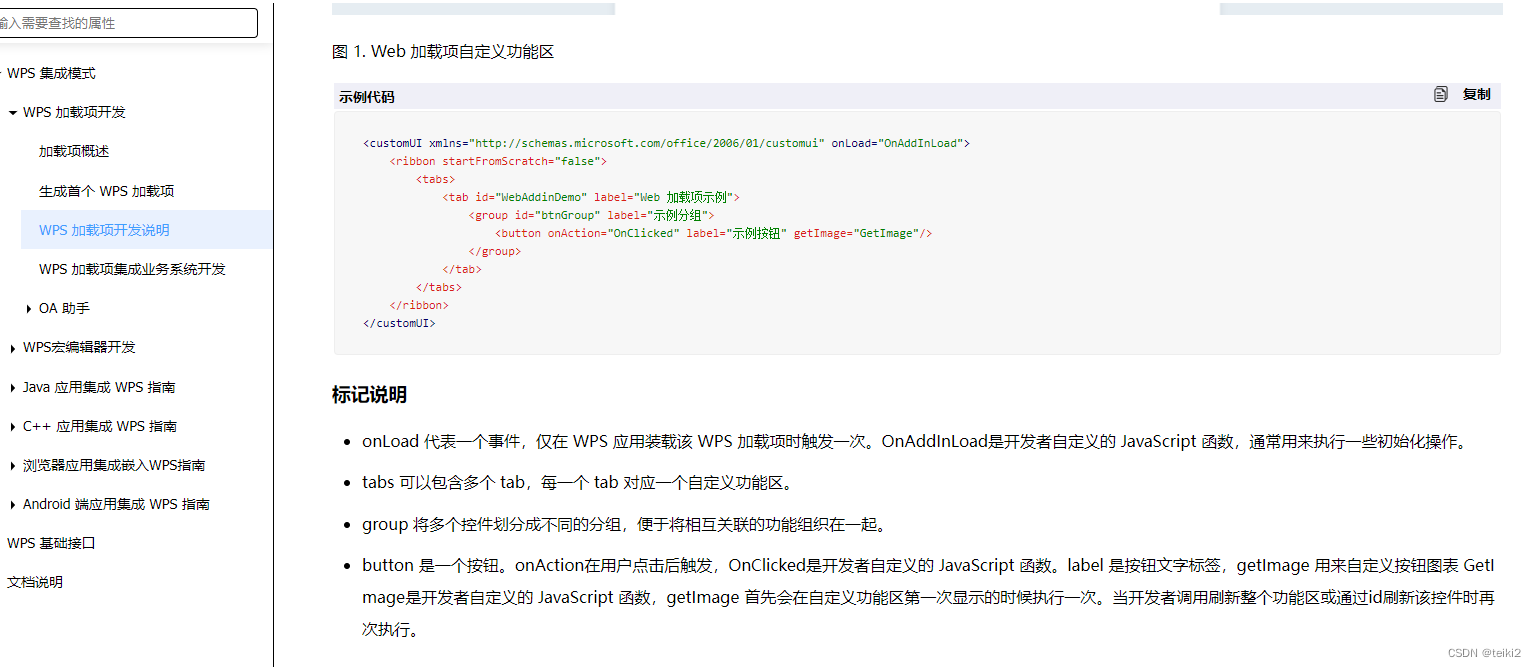Click the attribute search input field
This screenshot has width=1536, height=667.
point(128,22)
